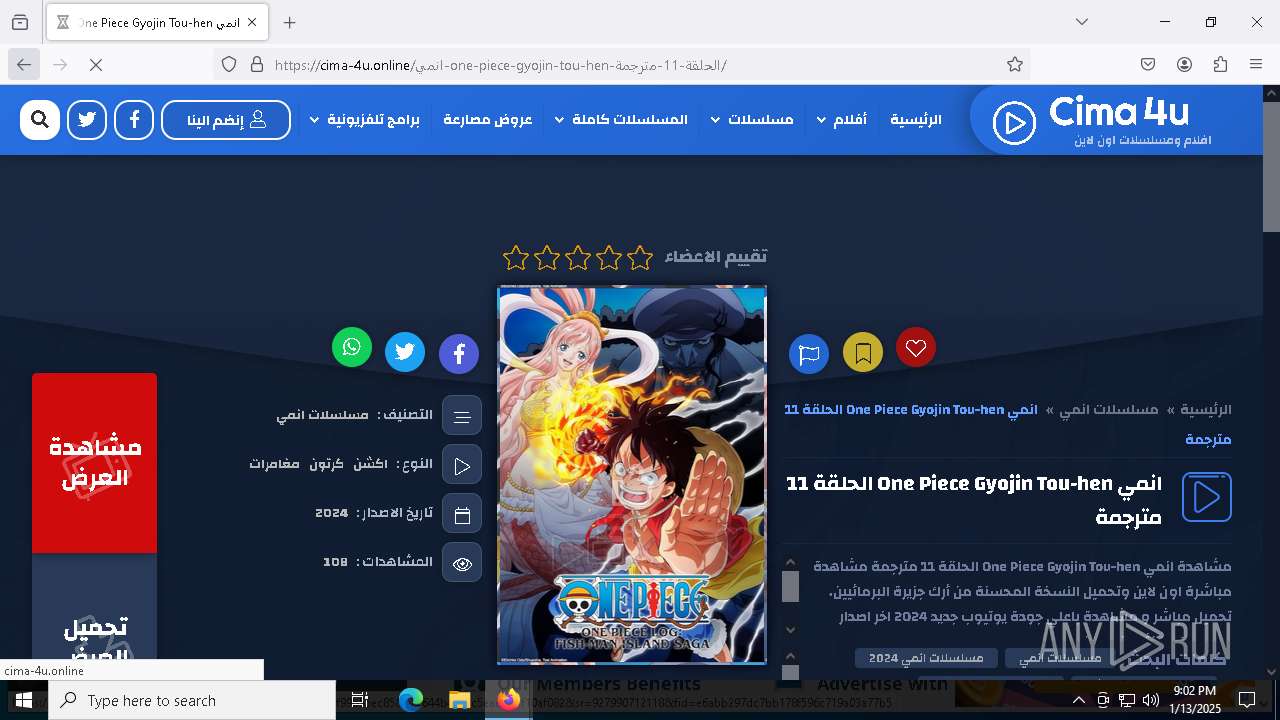Click the كرتون genre link
The height and width of the screenshot is (720, 1280).
(326, 464)
